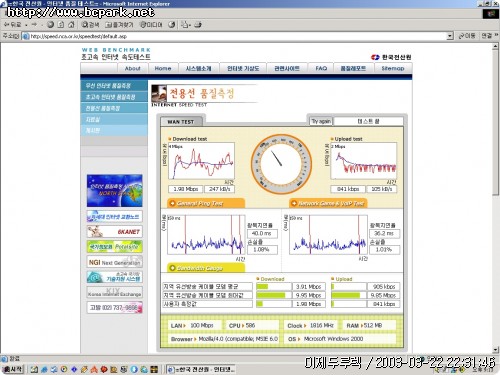Click the General Ping Test orange header
500x375 pixels.
click(x=206, y=203)
